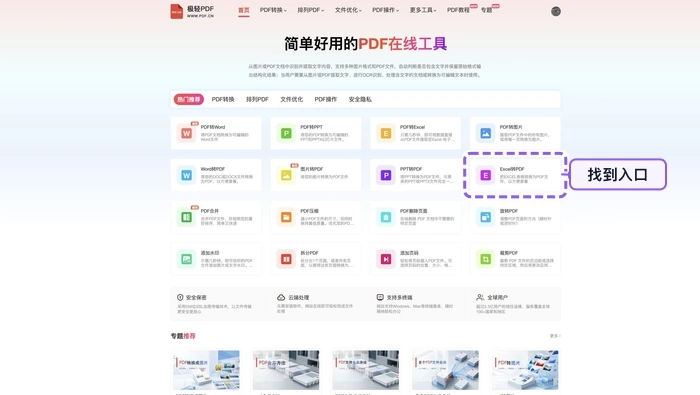Open the Word转PDF tool icon
Image resolution: width=700 pixels, height=395 pixels.
(x=187, y=175)
